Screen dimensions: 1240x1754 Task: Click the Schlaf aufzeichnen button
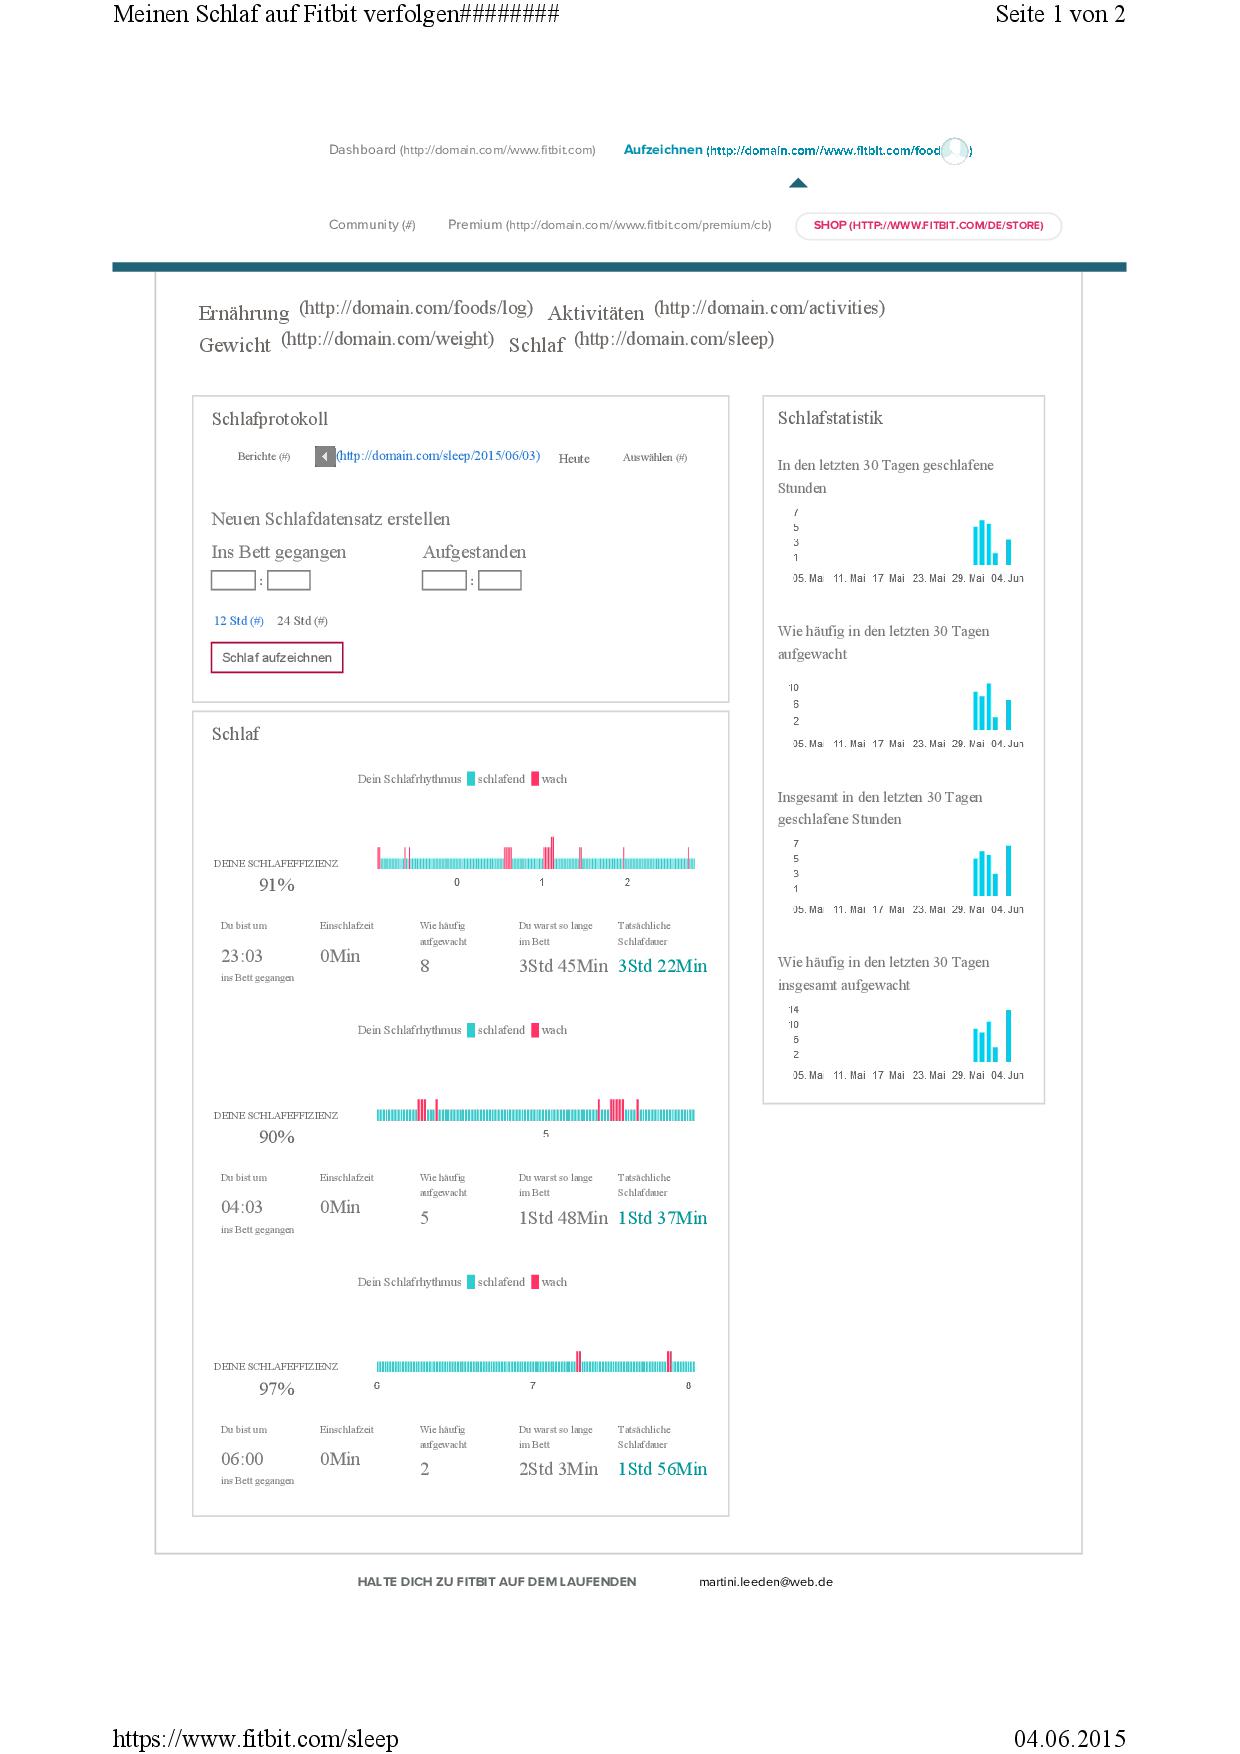[277, 658]
